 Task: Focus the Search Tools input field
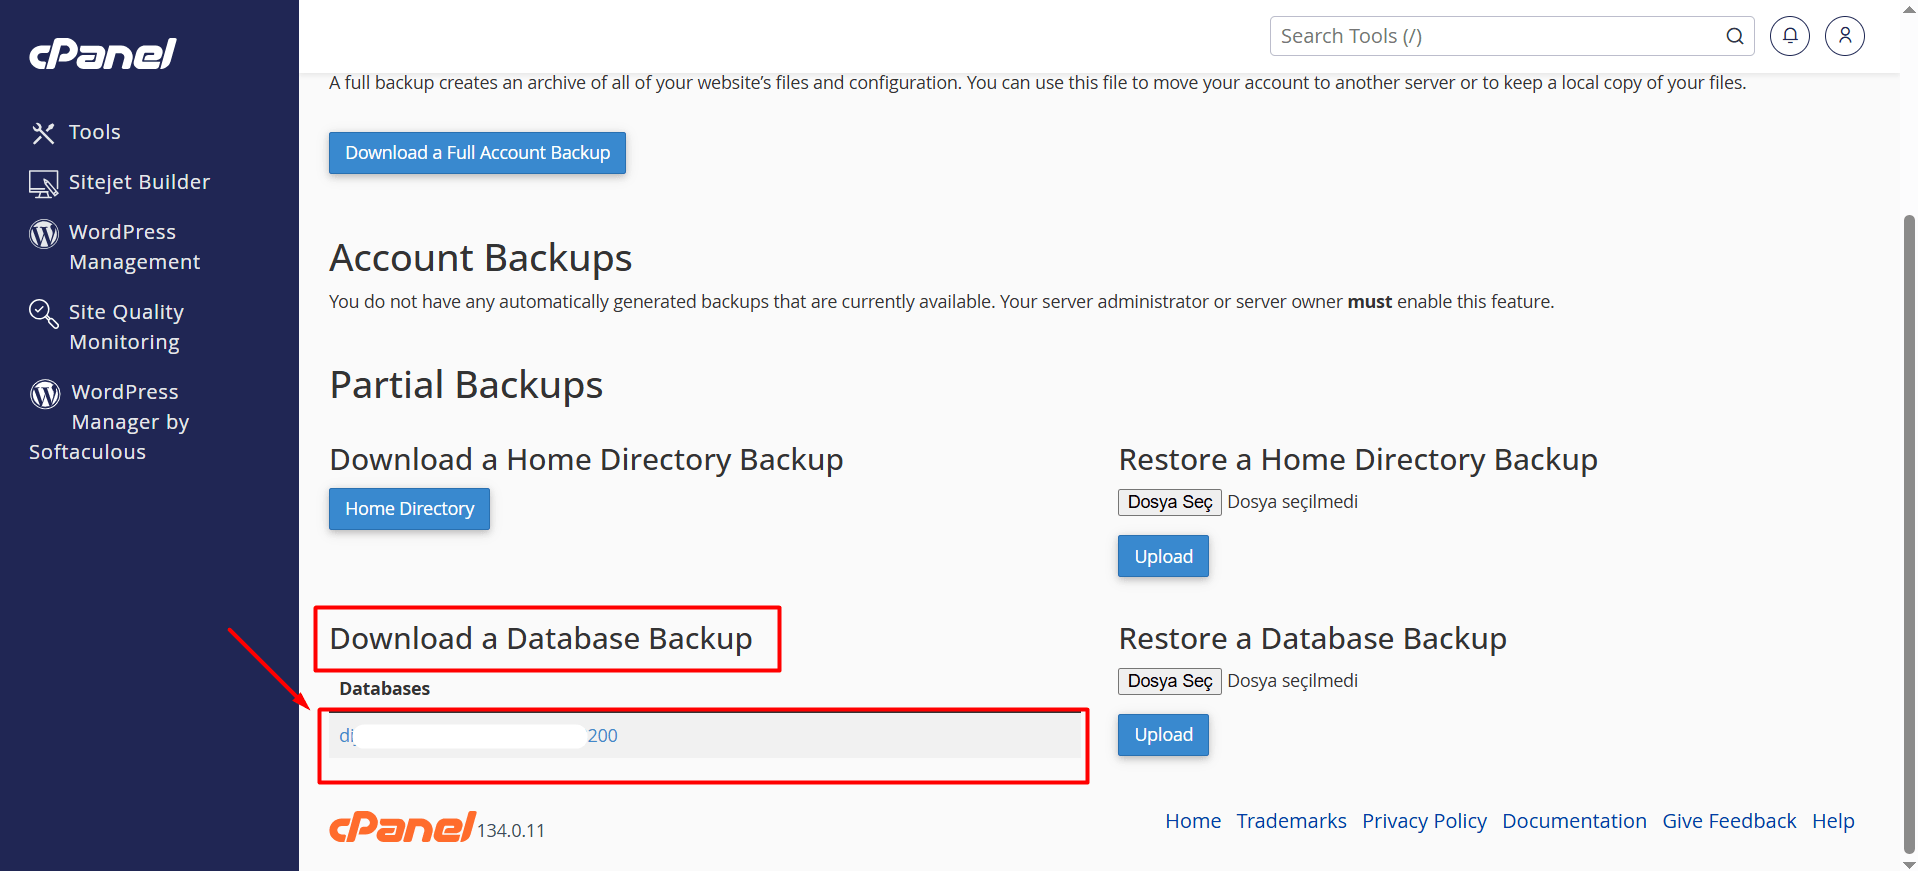[1495, 36]
